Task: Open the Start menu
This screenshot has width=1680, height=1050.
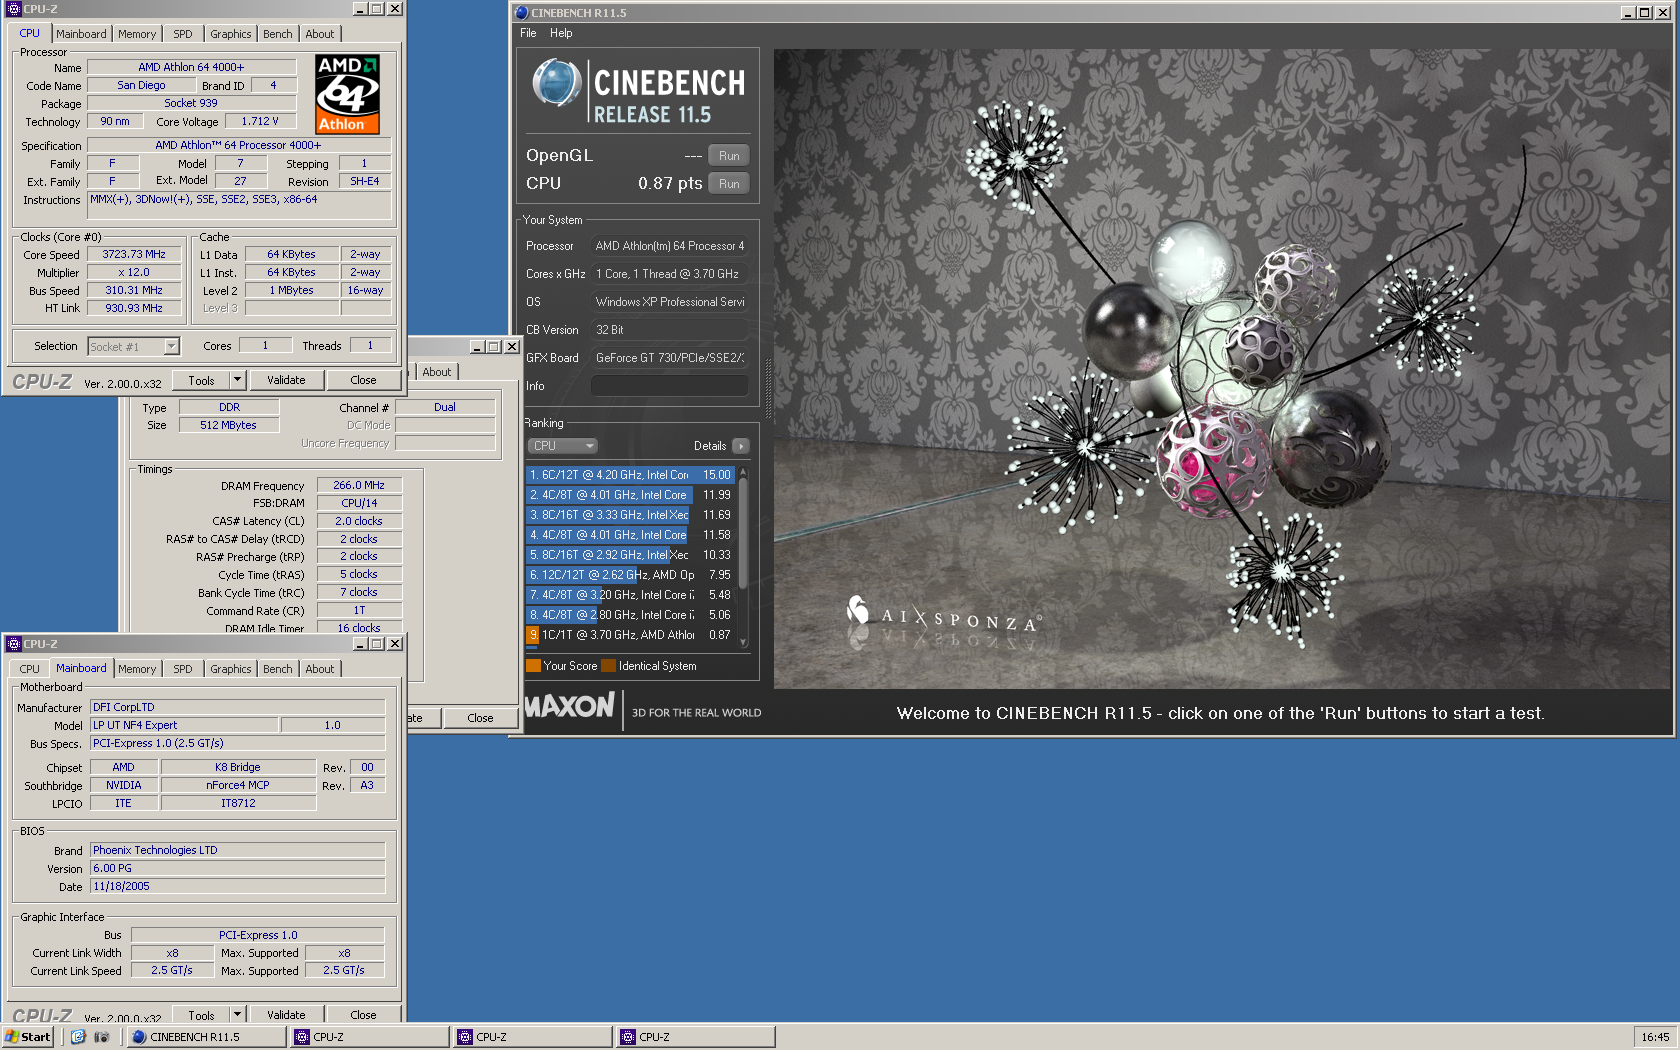Action: click(28, 1037)
